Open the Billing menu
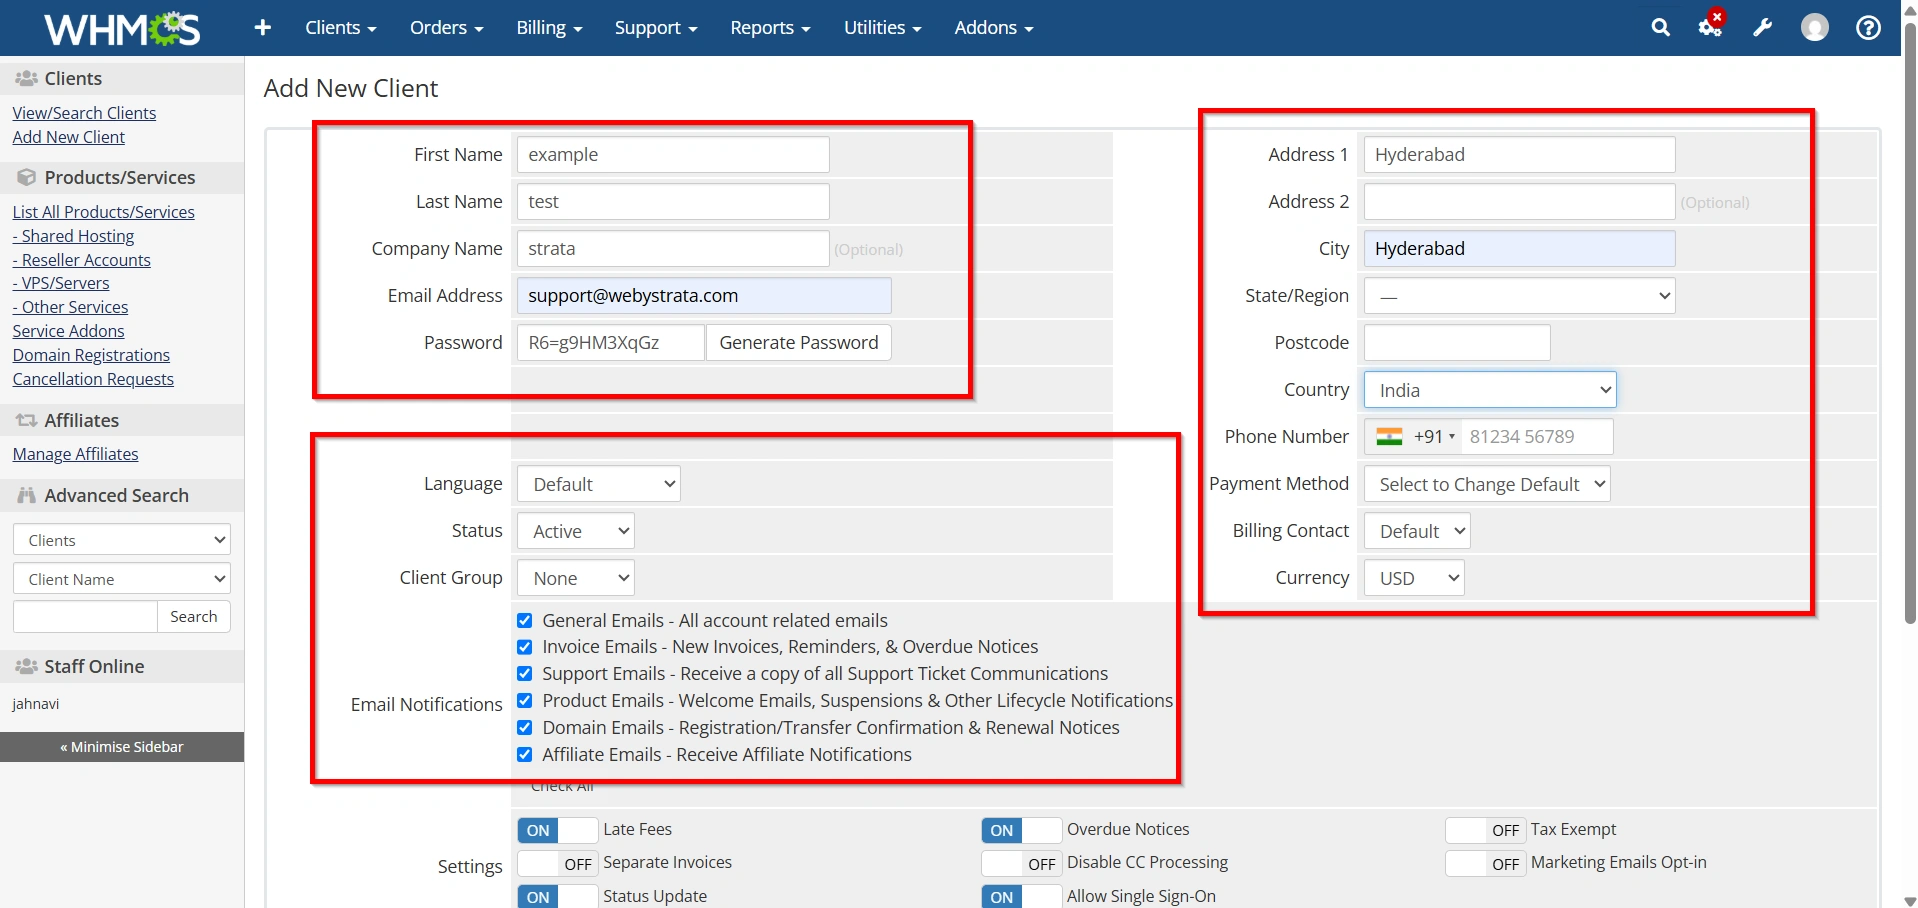Screen dimensions: 1918x908 [x=549, y=28]
